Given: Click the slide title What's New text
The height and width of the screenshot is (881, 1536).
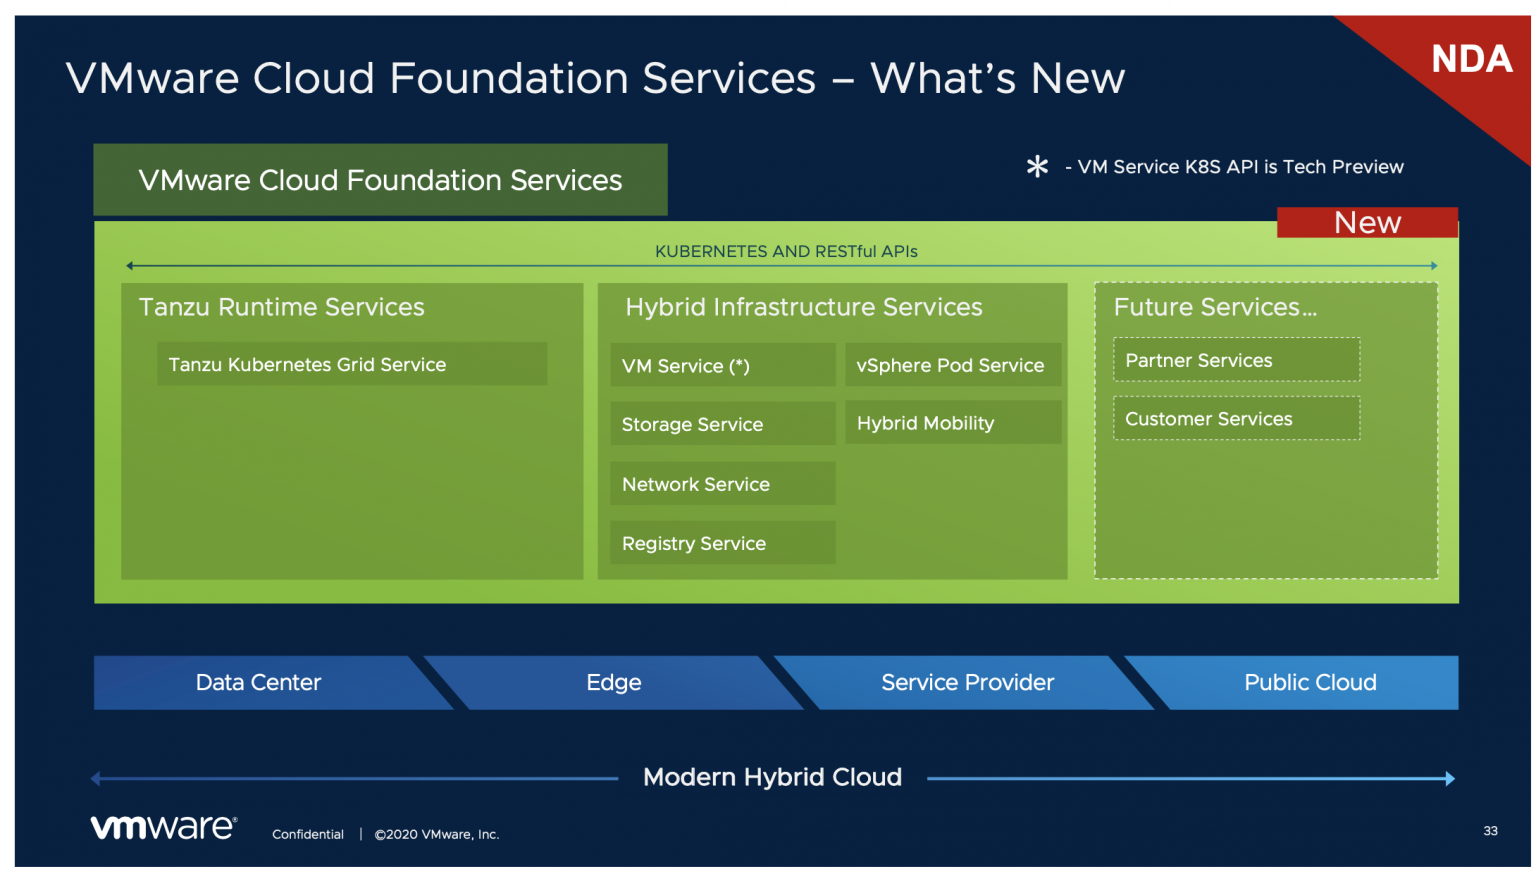Looking at the screenshot, I should [x=998, y=78].
